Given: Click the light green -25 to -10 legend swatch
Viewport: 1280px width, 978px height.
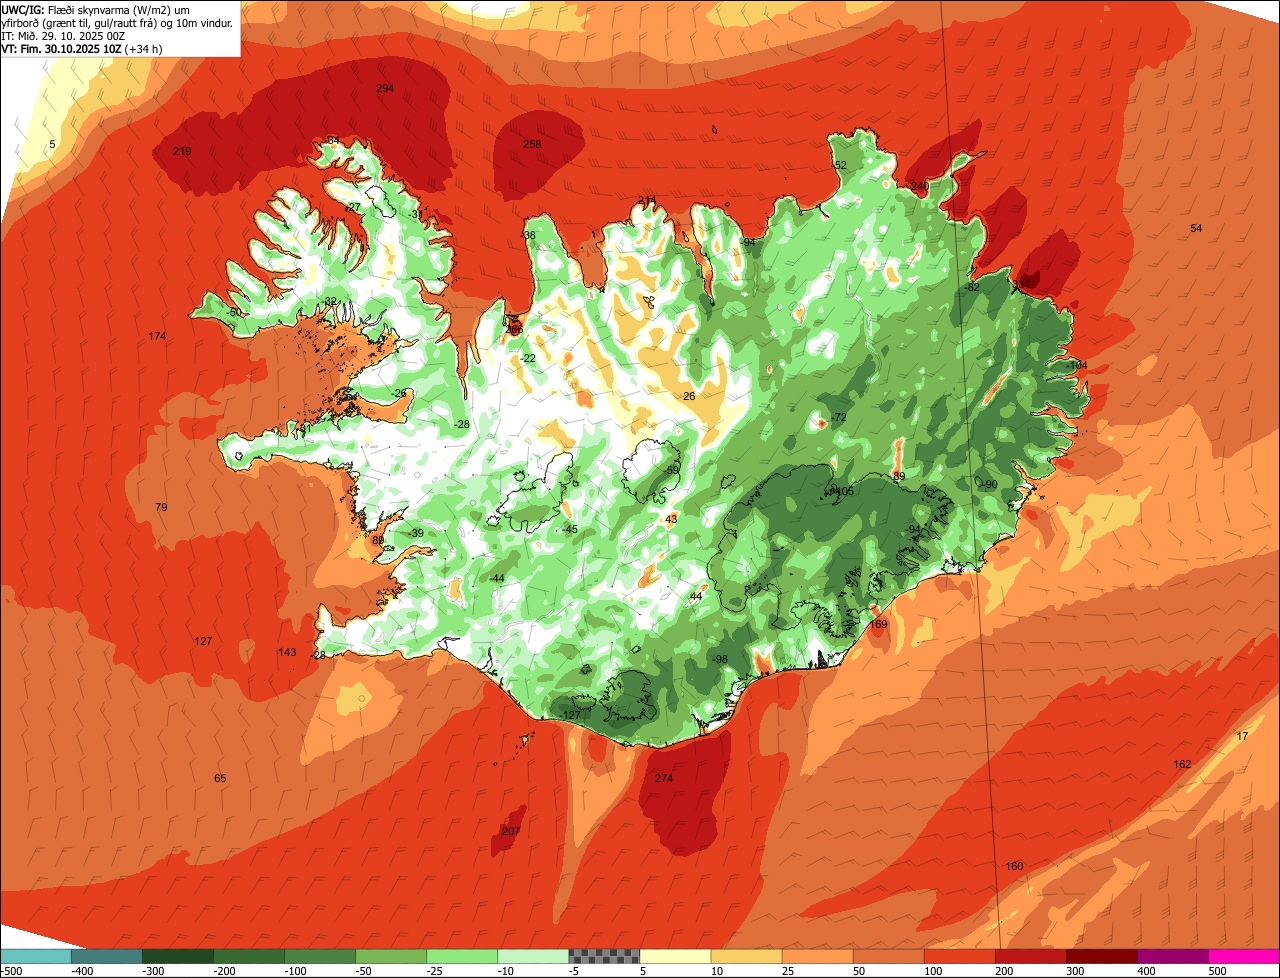Looking at the screenshot, I should pyautogui.click(x=462, y=956).
